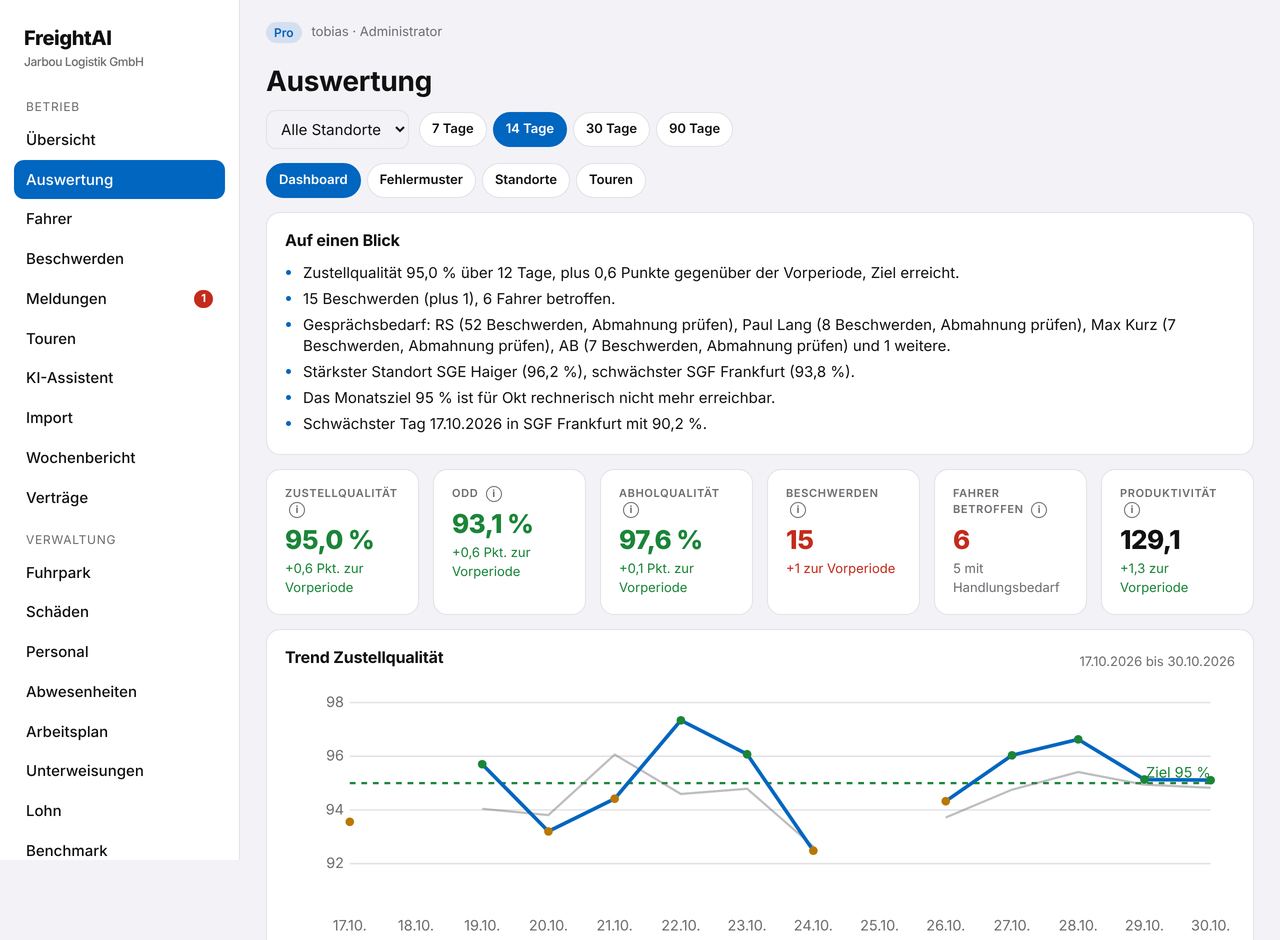
Task: Open the Wochenbericht section
Action: coord(119,458)
